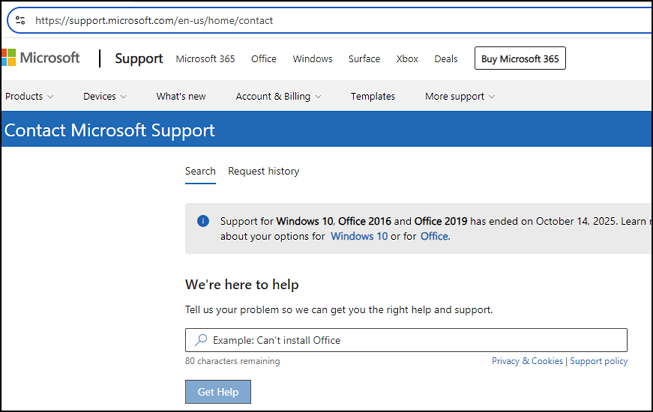Click the browser address bar URL

tap(154, 20)
